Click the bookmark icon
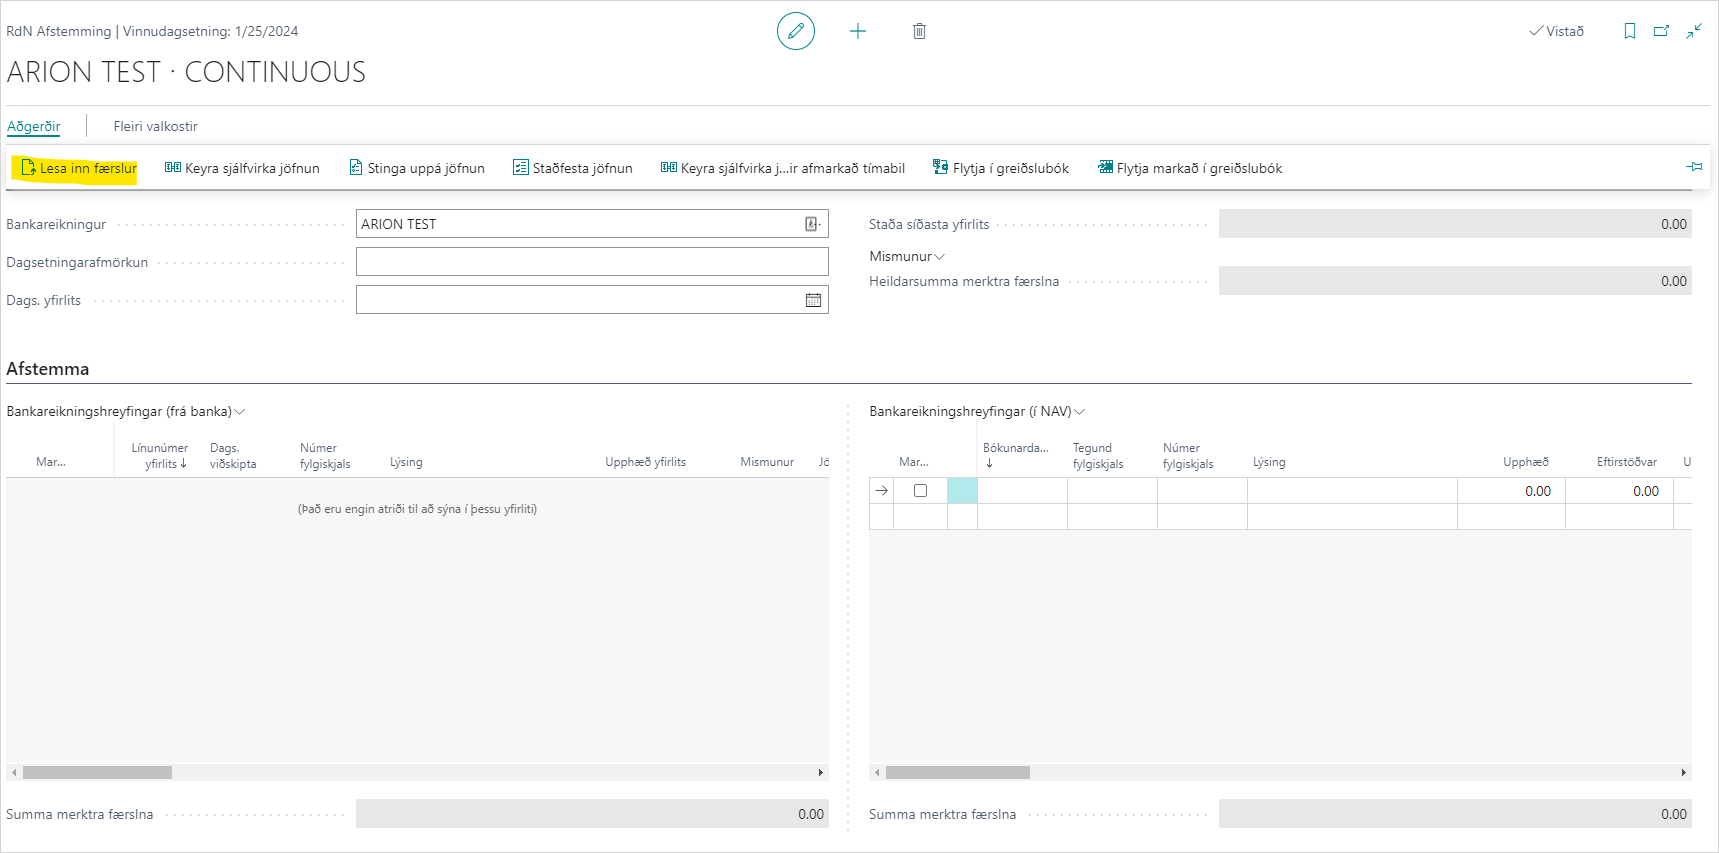1719x853 pixels. (x=1630, y=31)
